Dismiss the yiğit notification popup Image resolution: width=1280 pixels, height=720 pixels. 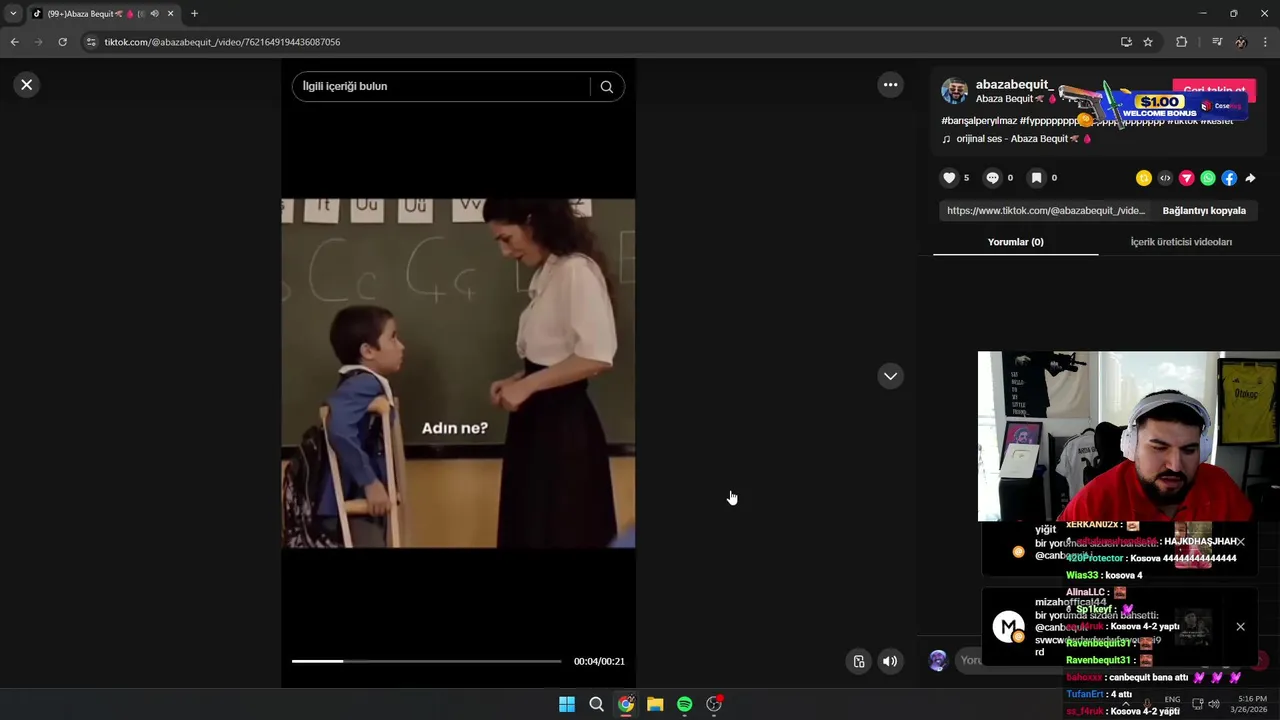tap(1240, 542)
